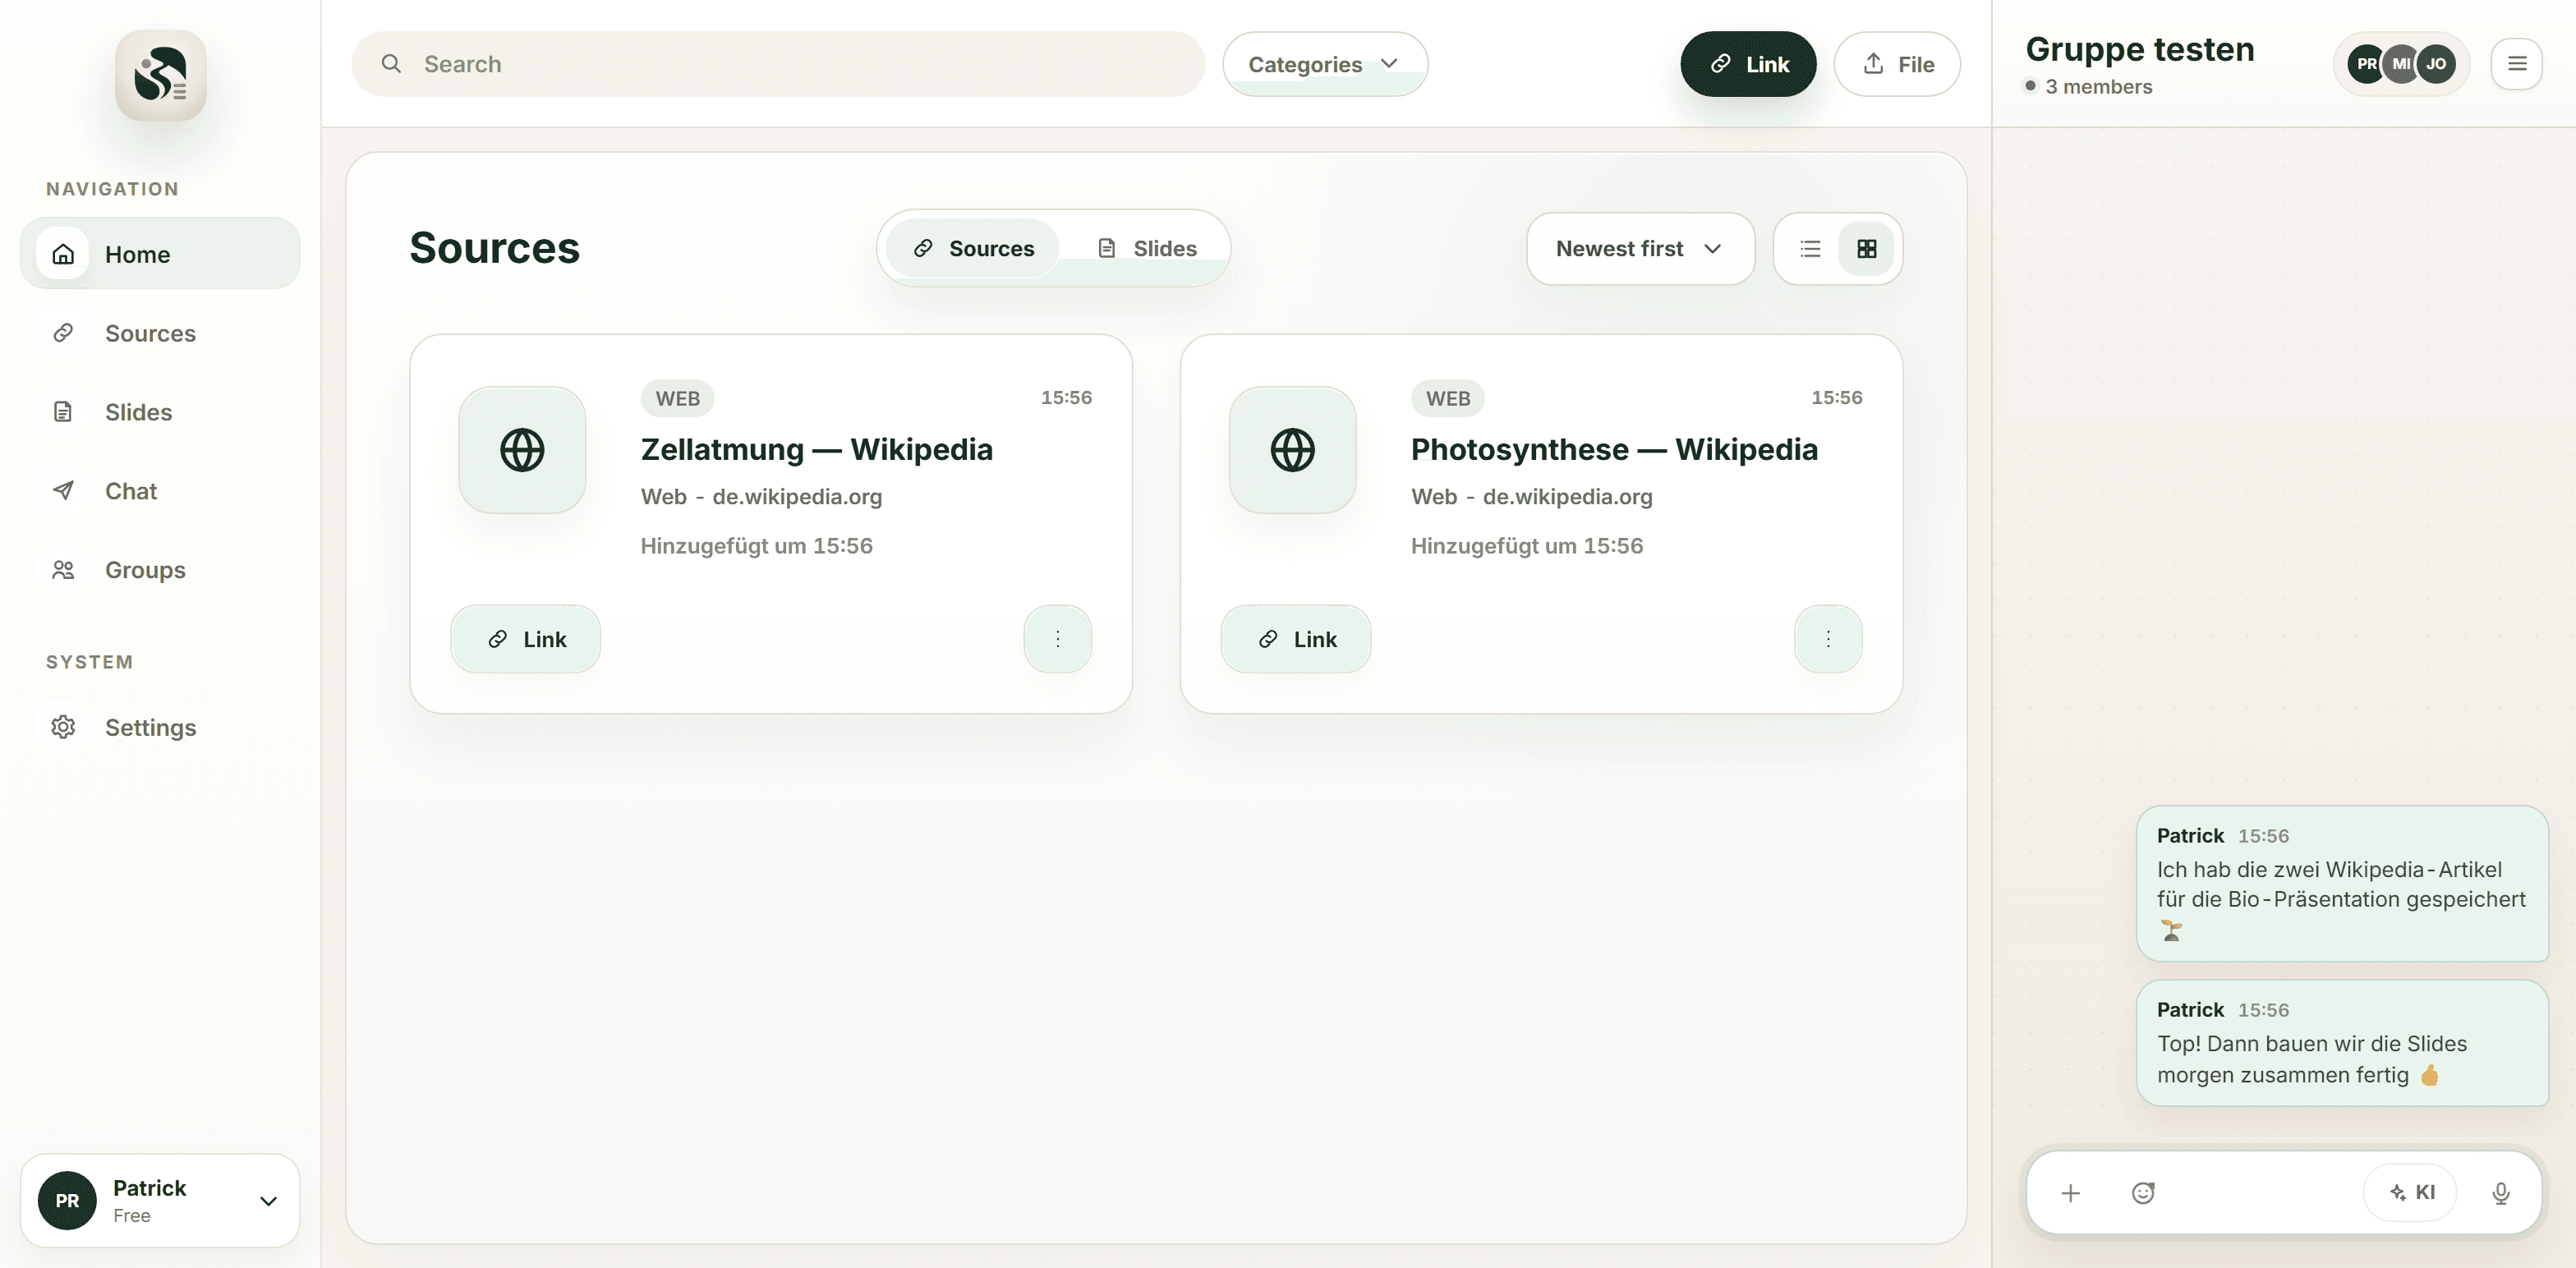Go to Sources in sidebar navigation

(160, 333)
